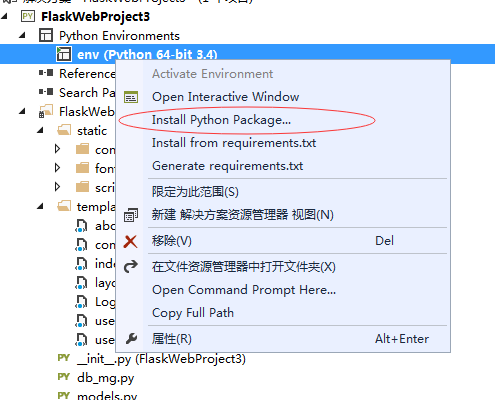Image resolution: width=495 pixels, height=400 pixels.
Task: Click the wrench properties icon in the menu
Action: 131,339
